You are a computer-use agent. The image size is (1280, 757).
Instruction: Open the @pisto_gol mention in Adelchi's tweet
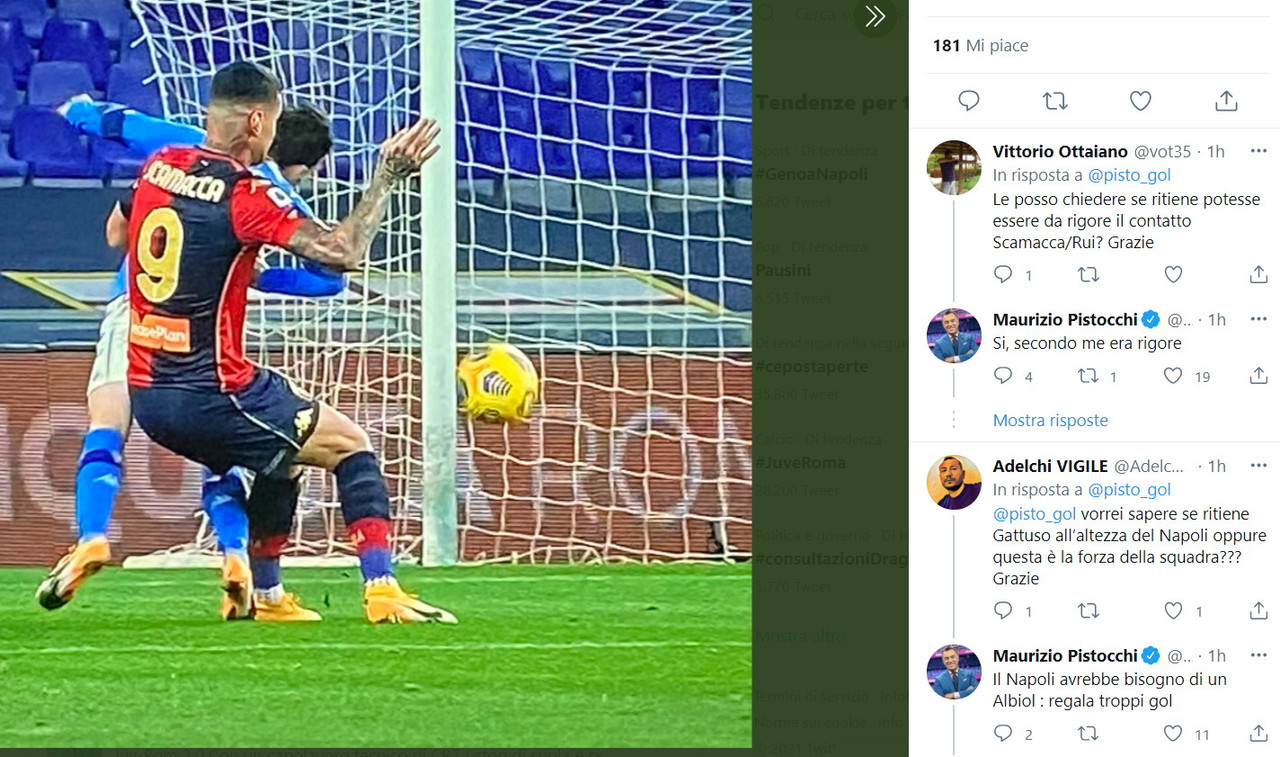tap(1034, 514)
